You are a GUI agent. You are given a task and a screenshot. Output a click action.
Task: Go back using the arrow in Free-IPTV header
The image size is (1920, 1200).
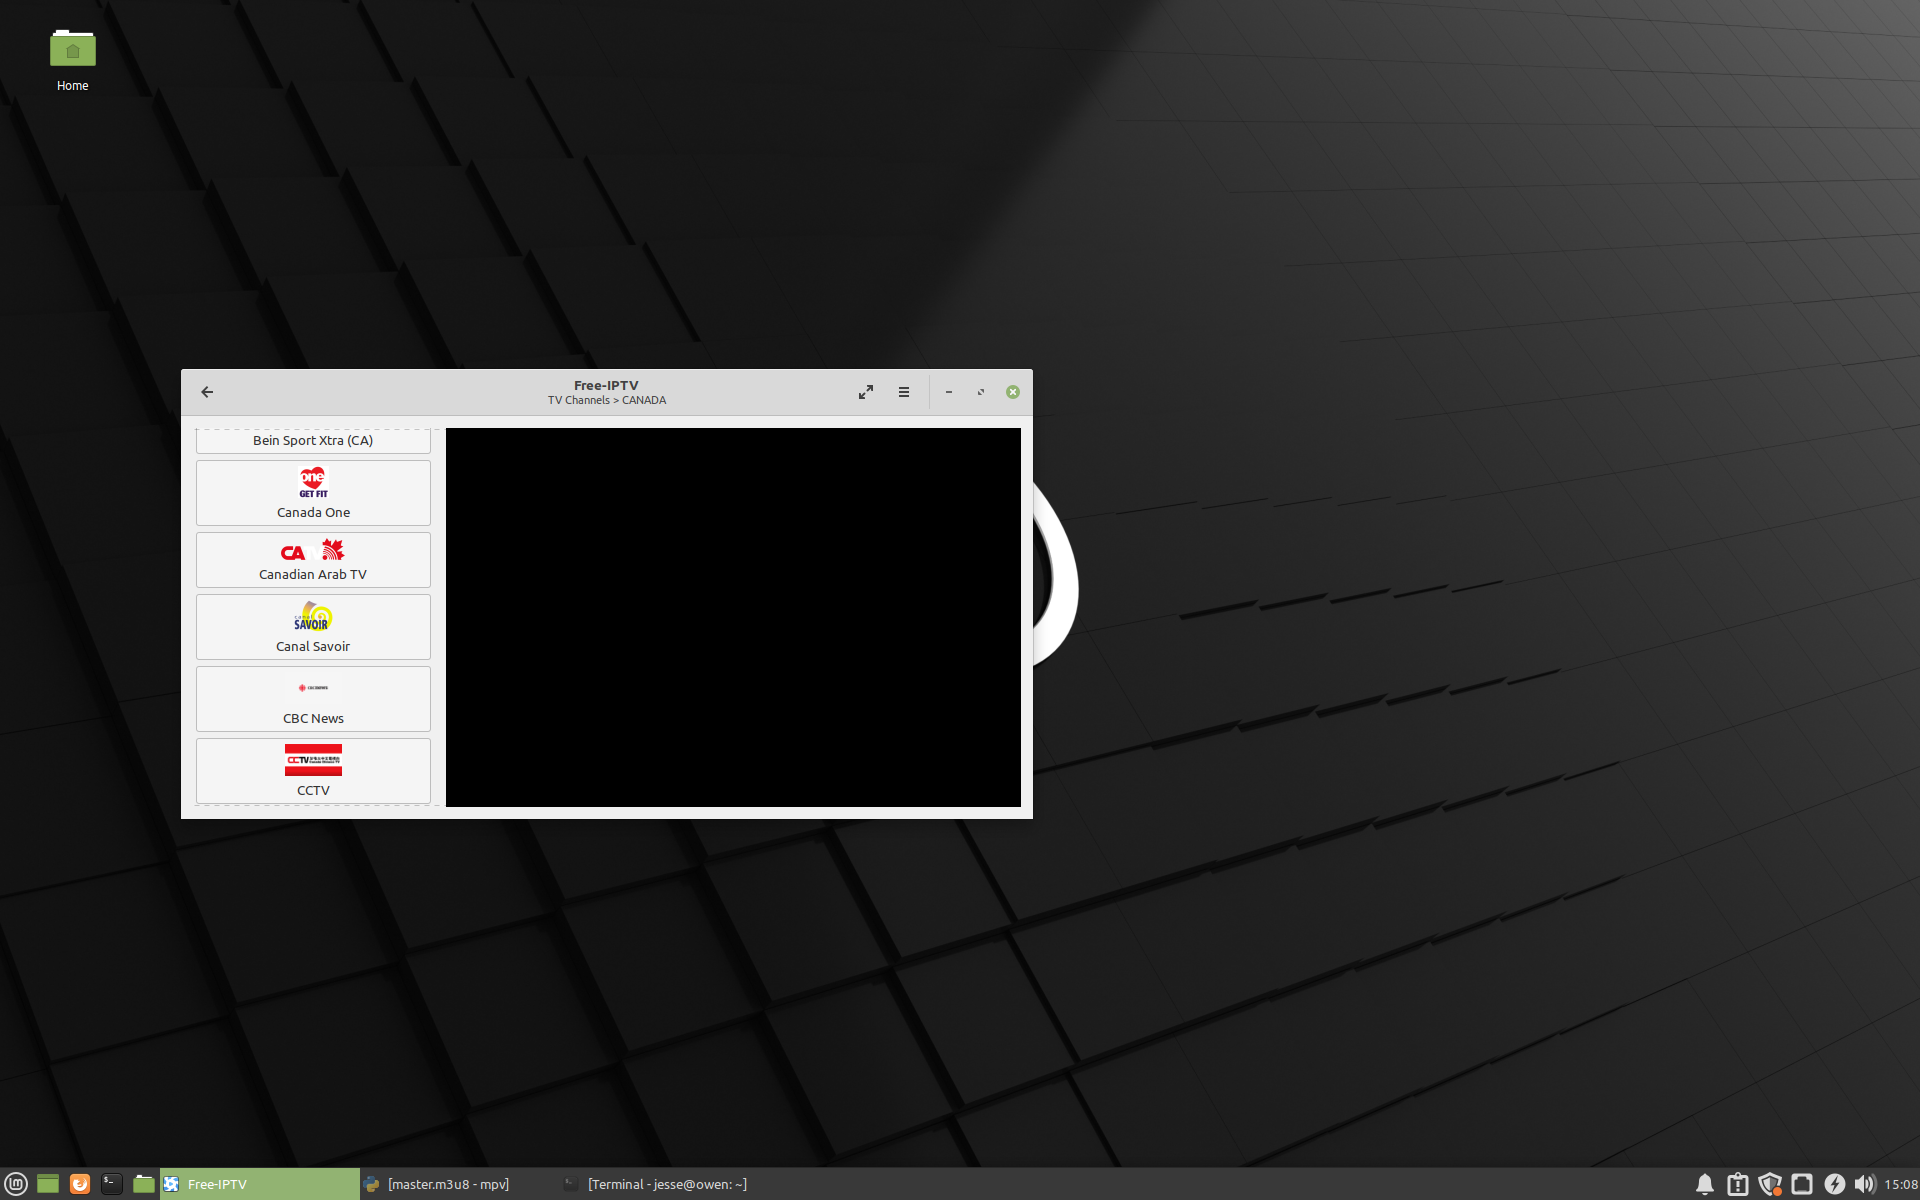pyautogui.click(x=207, y=392)
